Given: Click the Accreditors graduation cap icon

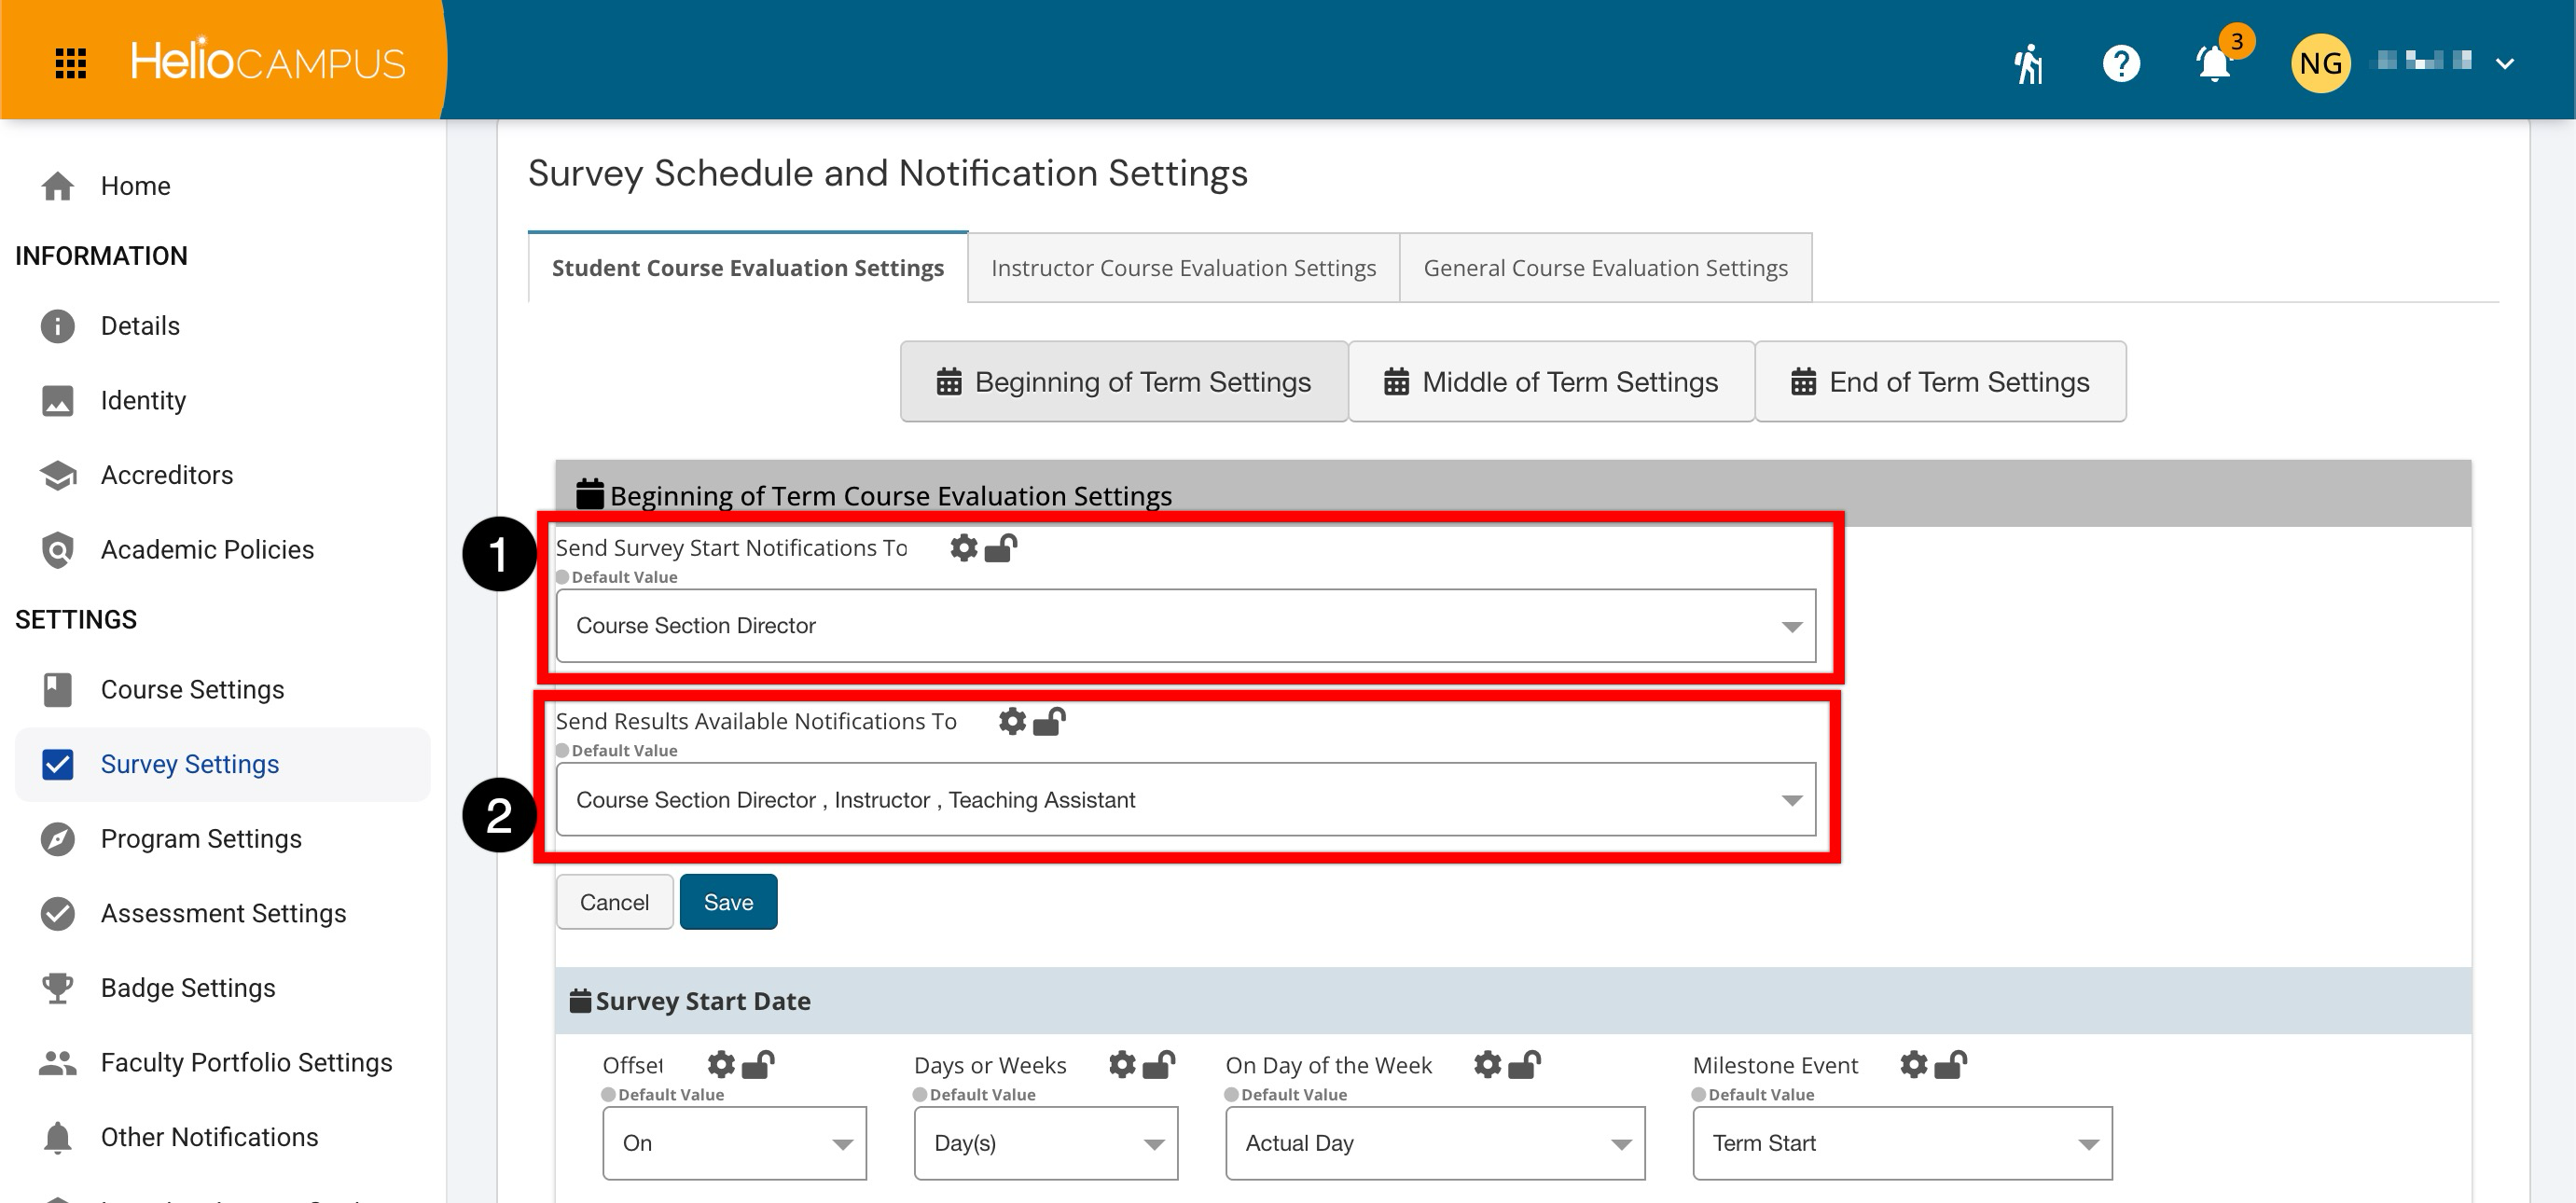Looking at the screenshot, I should click(x=58, y=475).
